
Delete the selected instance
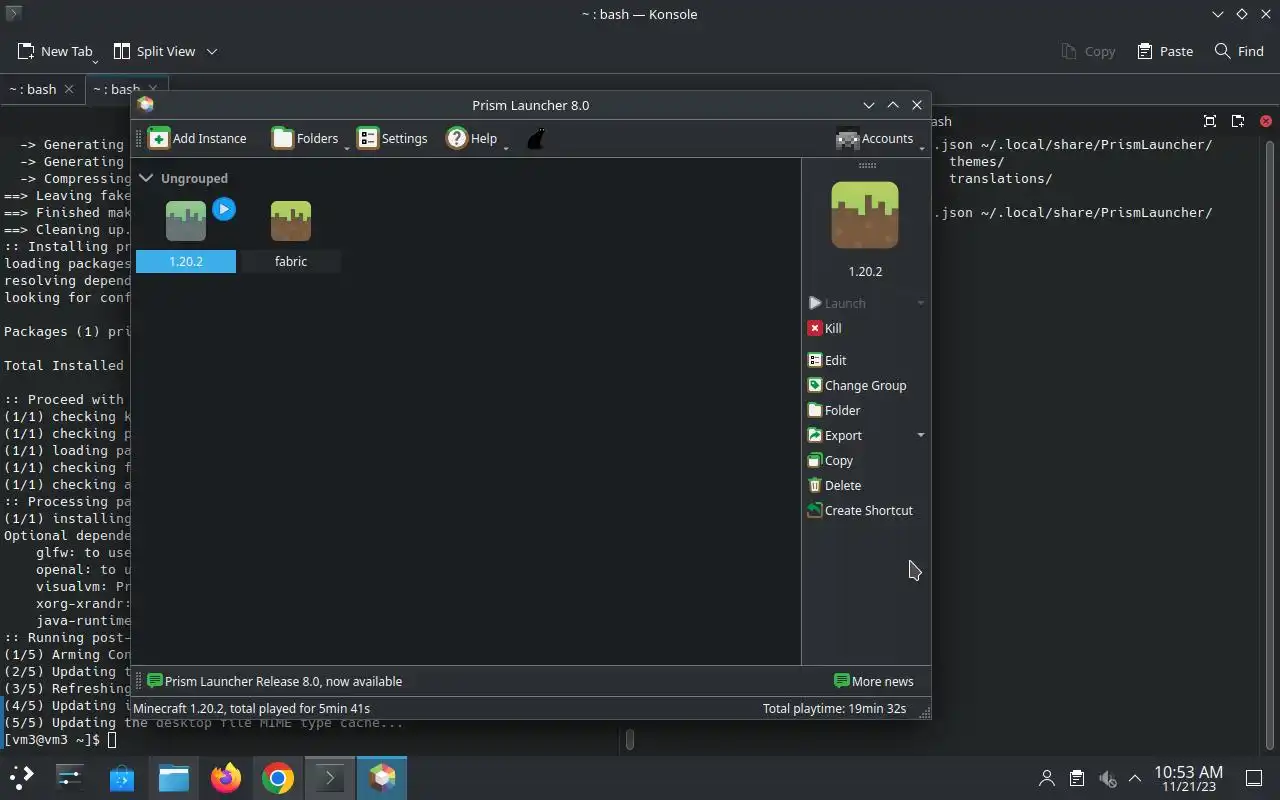pyautogui.click(x=834, y=485)
